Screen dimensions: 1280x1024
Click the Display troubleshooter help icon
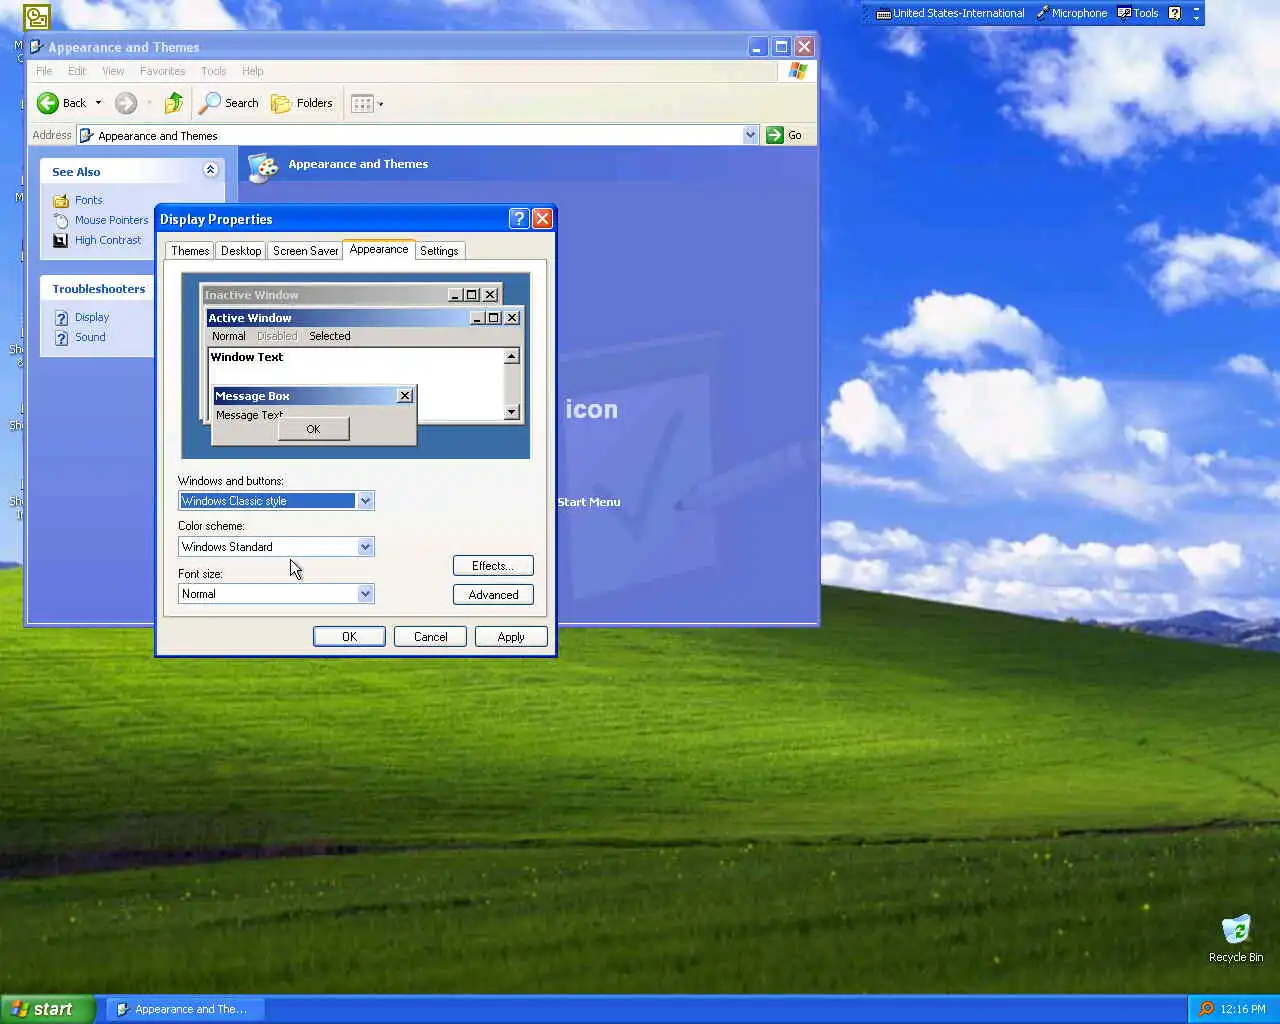pyautogui.click(x=61, y=317)
